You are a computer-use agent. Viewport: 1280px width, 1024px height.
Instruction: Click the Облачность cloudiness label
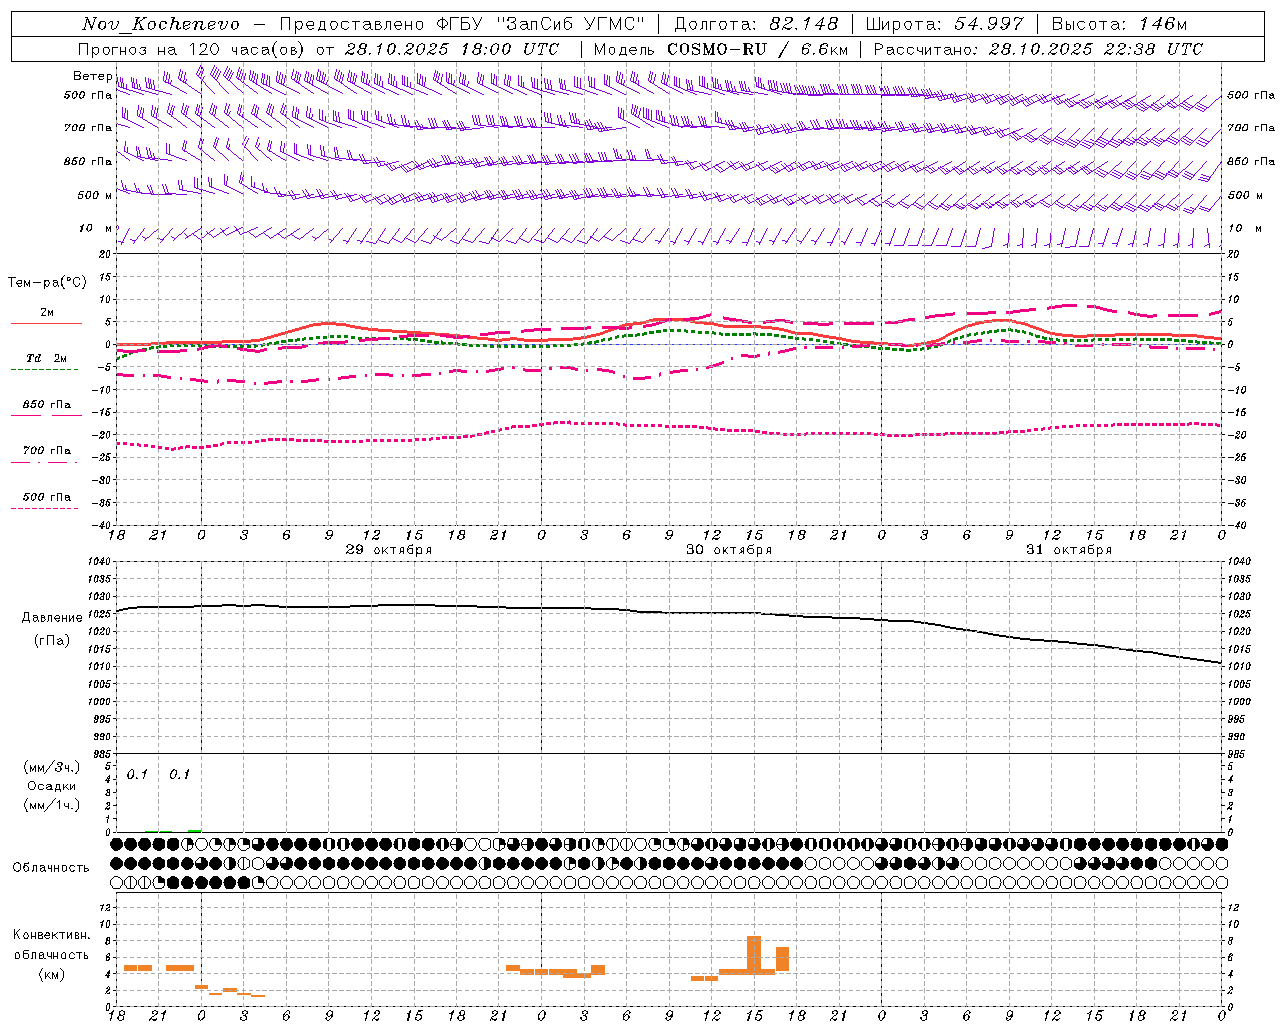click(x=51, y=868)
